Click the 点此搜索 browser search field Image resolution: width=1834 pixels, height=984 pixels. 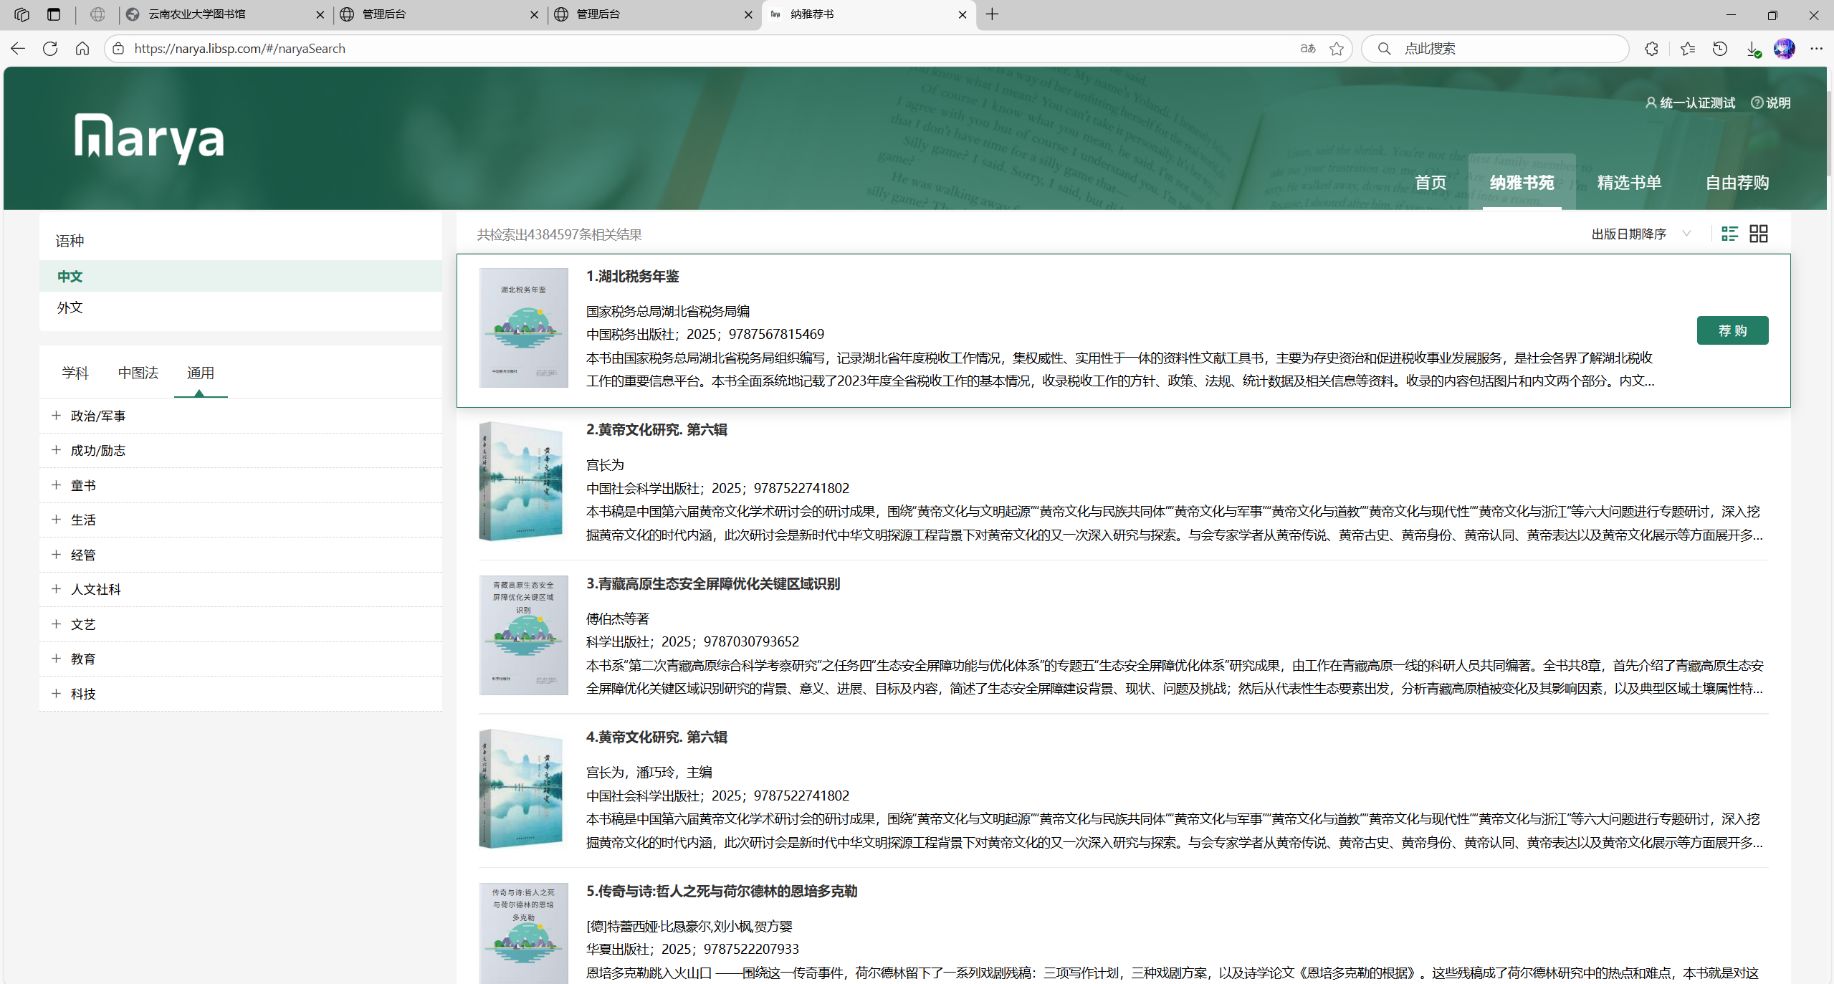1500,48
